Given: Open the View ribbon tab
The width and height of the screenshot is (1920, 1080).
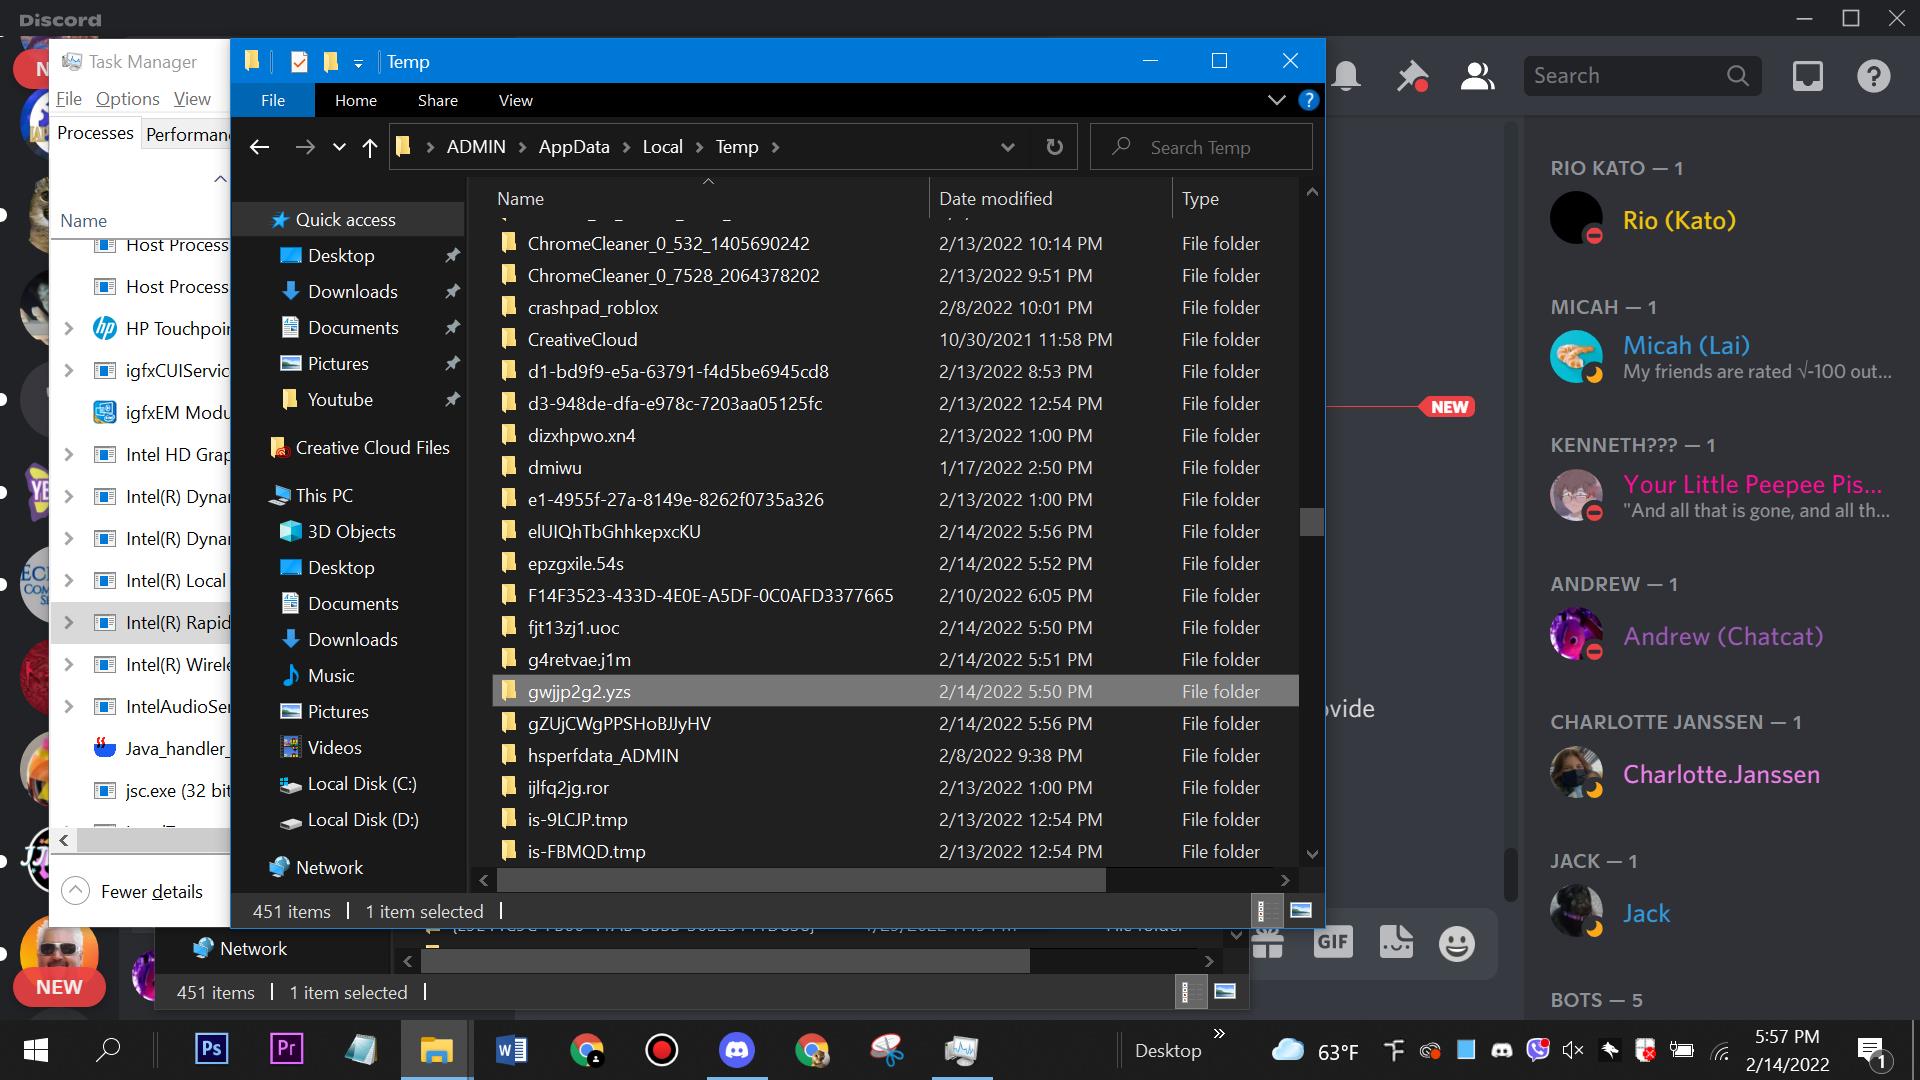Looking at the screenshot, I should 515,100.
